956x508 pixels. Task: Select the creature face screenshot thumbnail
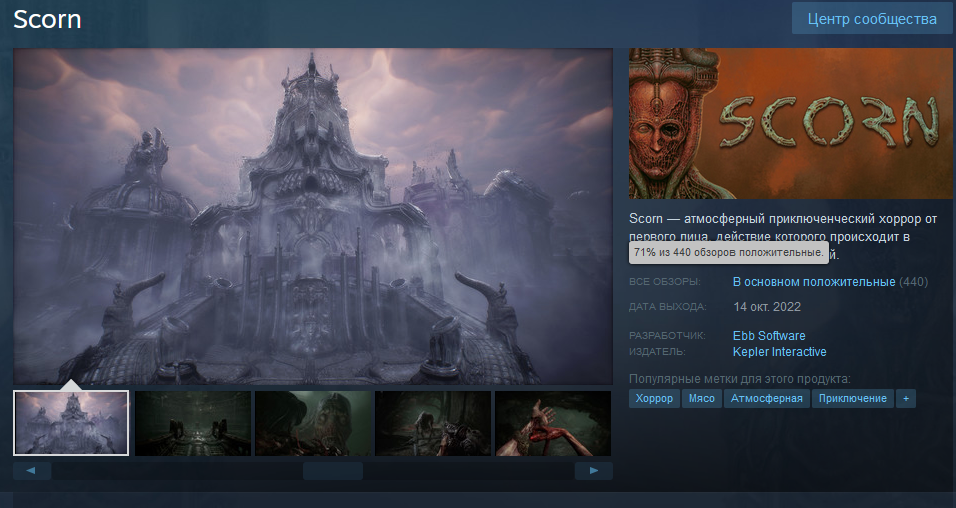(x=313, y=423)
